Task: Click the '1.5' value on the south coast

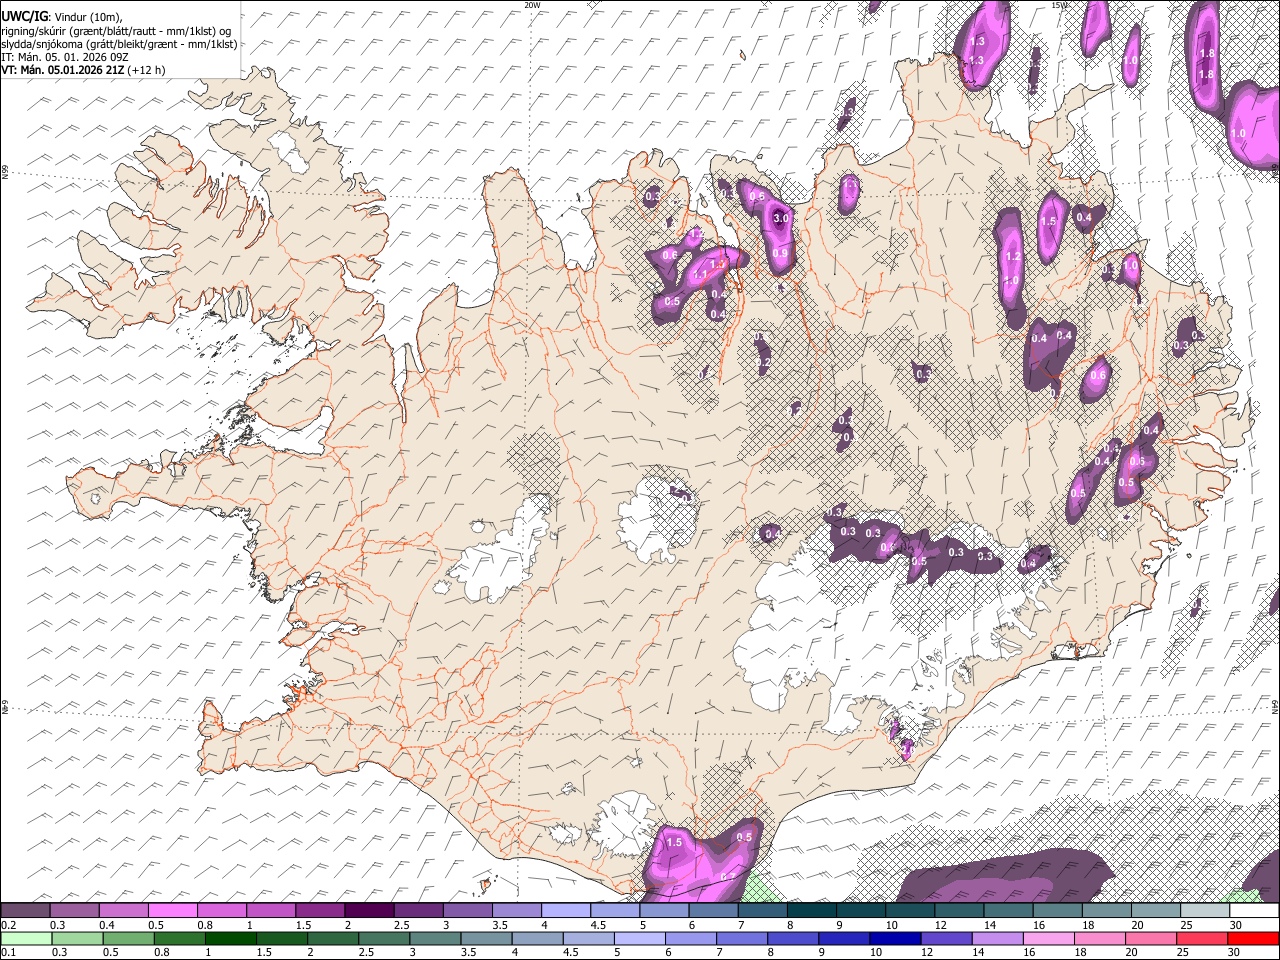Action: click(674, 843)
